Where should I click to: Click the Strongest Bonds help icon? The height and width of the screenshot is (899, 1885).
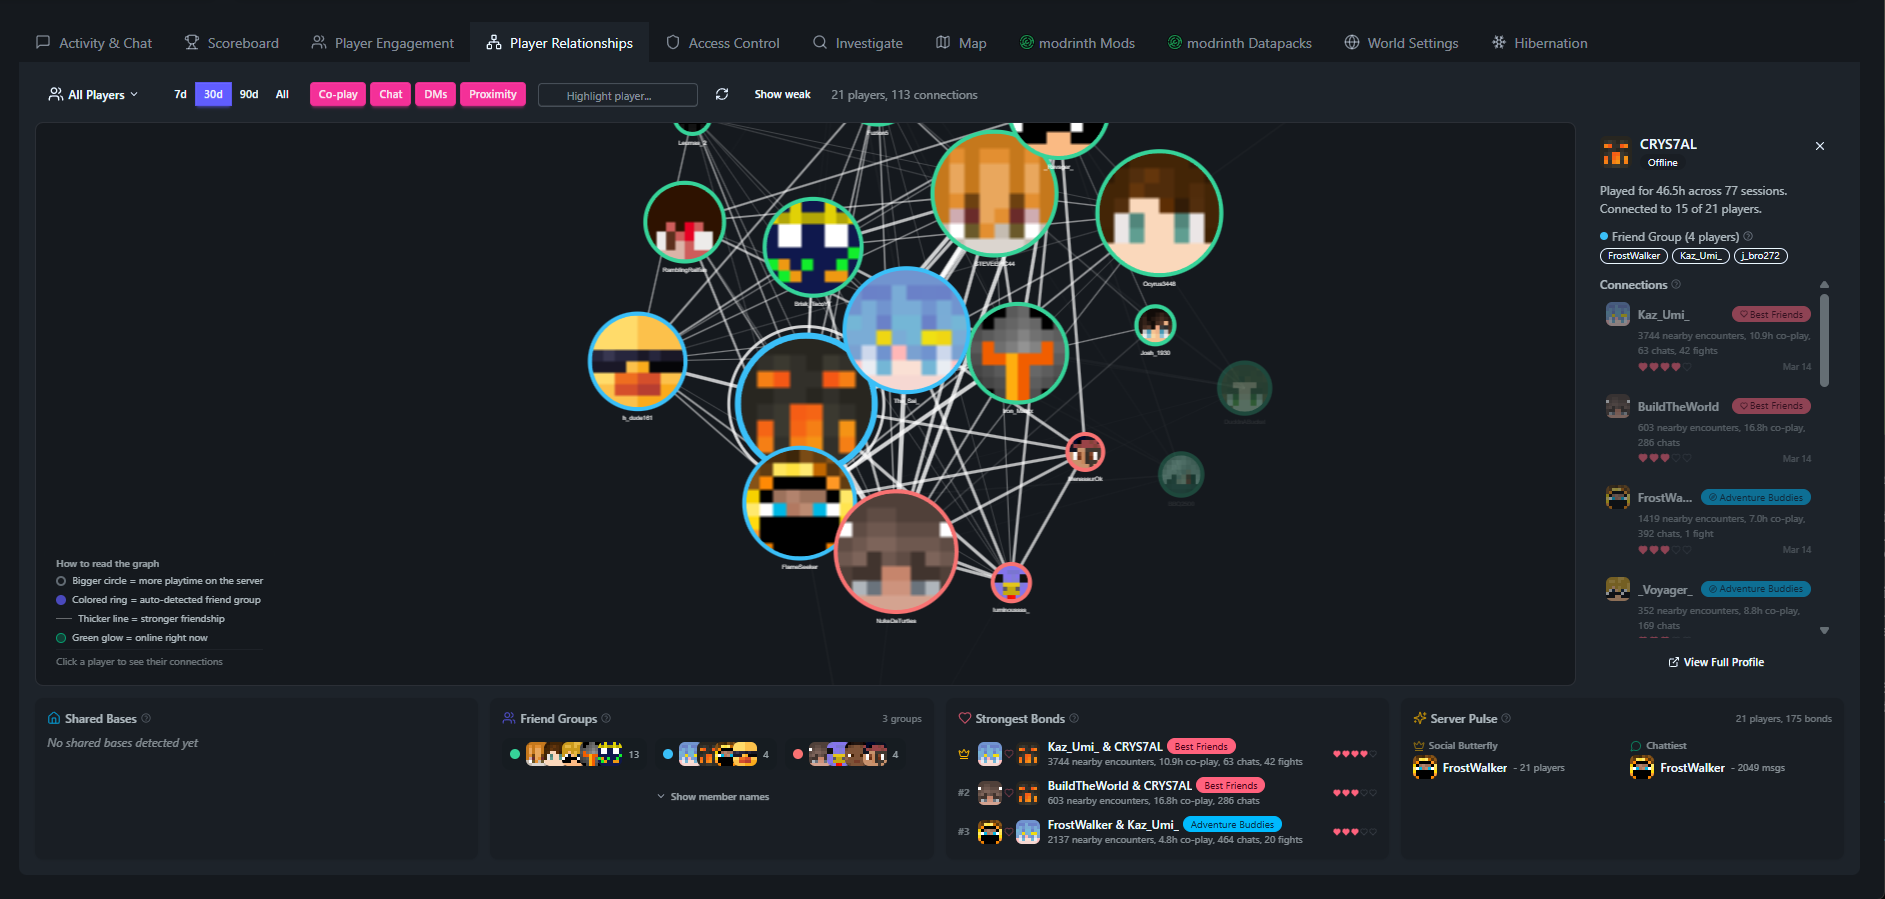(1074, 718)
